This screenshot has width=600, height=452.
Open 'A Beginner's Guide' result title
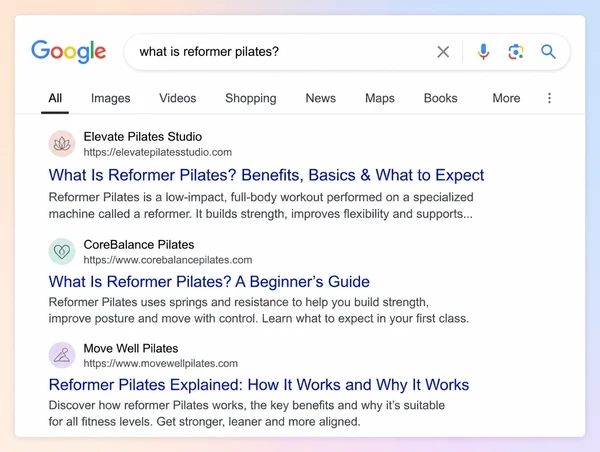click(x=209, y=282)
